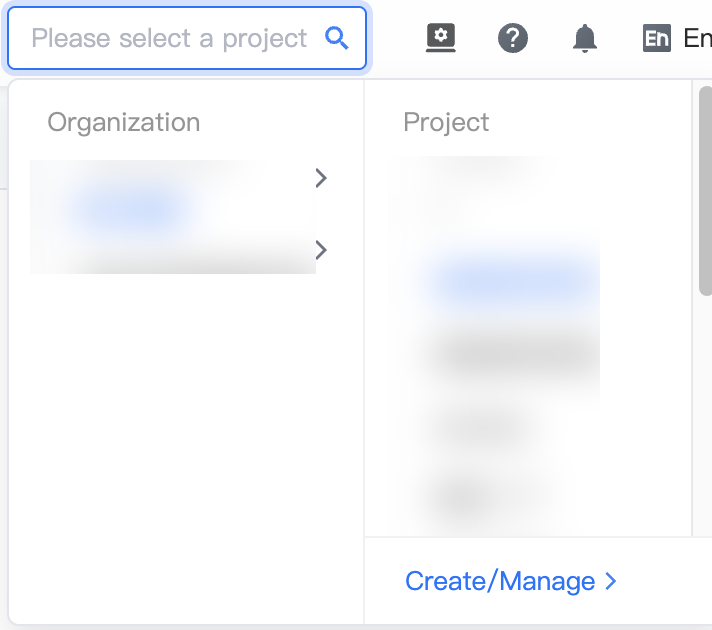Click the project list vertical scrollbar thumb

(x=706, y=191)
